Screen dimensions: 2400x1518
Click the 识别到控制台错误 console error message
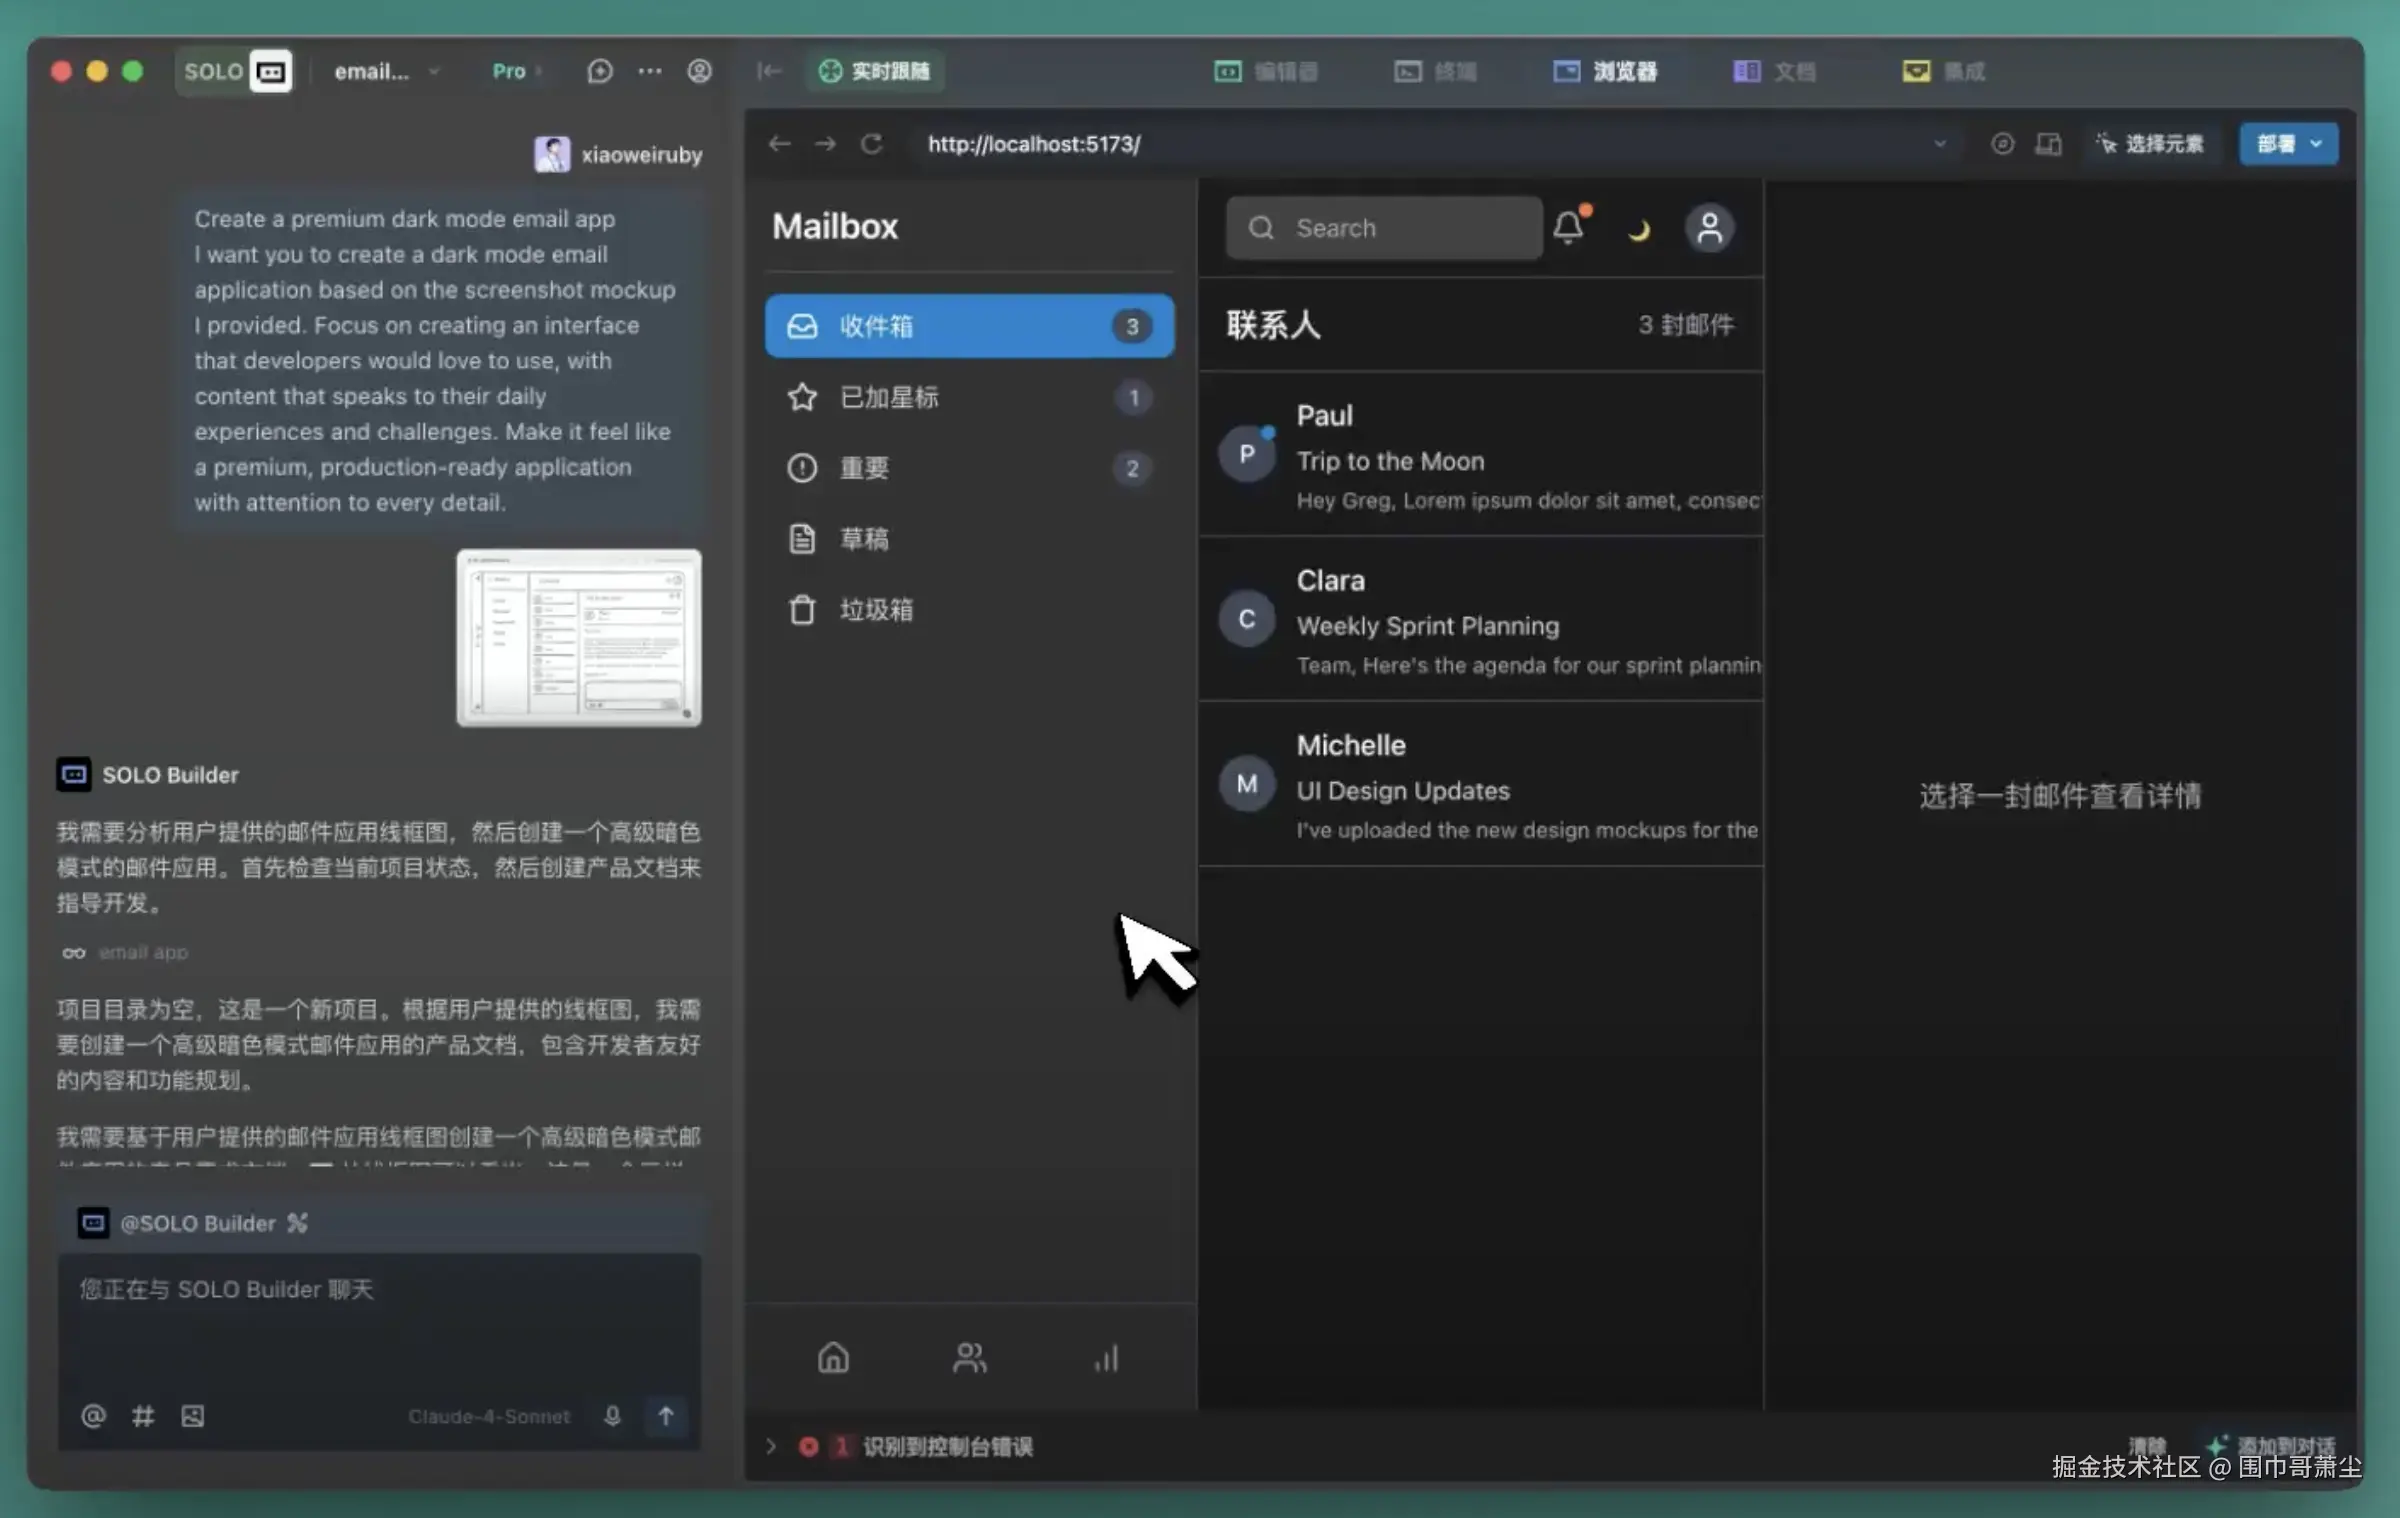point(947,1446)
